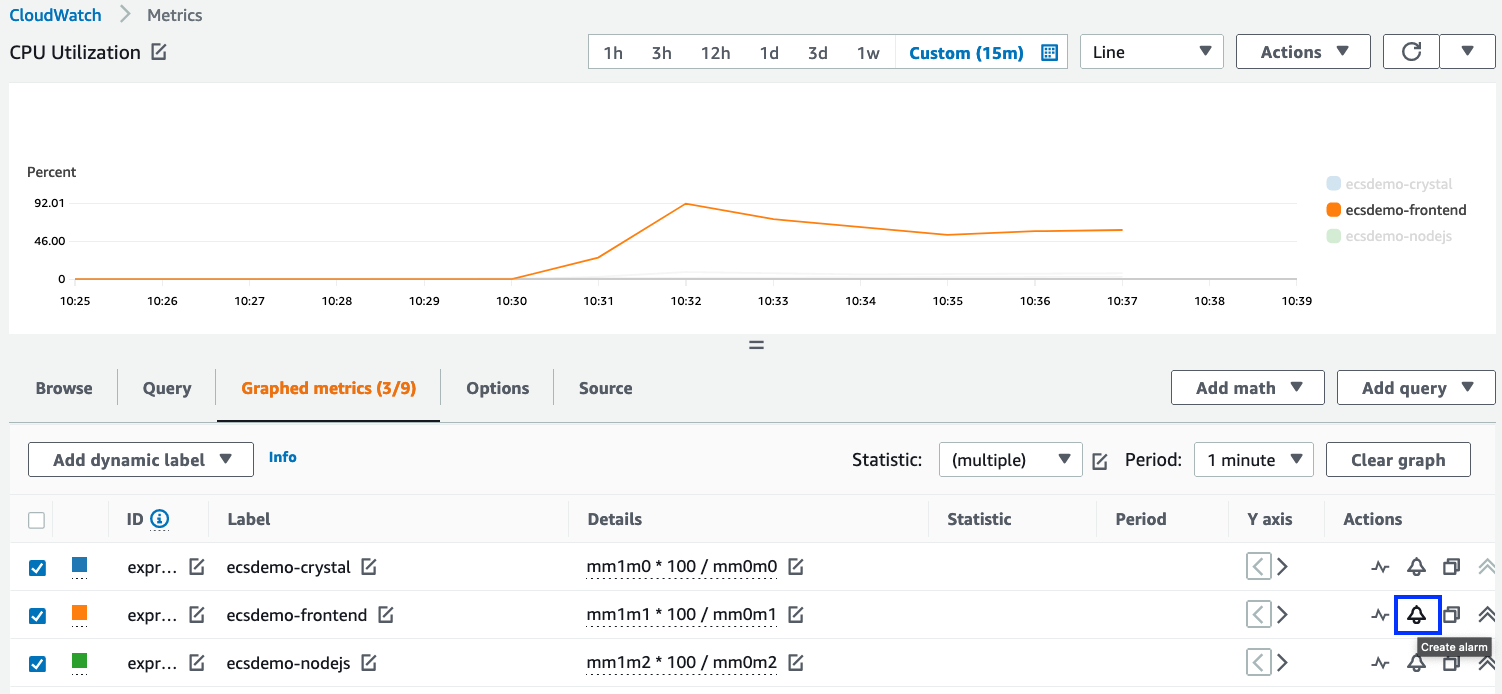Switch to the Browse tab

pyautogui.click(x=63, y=388)
